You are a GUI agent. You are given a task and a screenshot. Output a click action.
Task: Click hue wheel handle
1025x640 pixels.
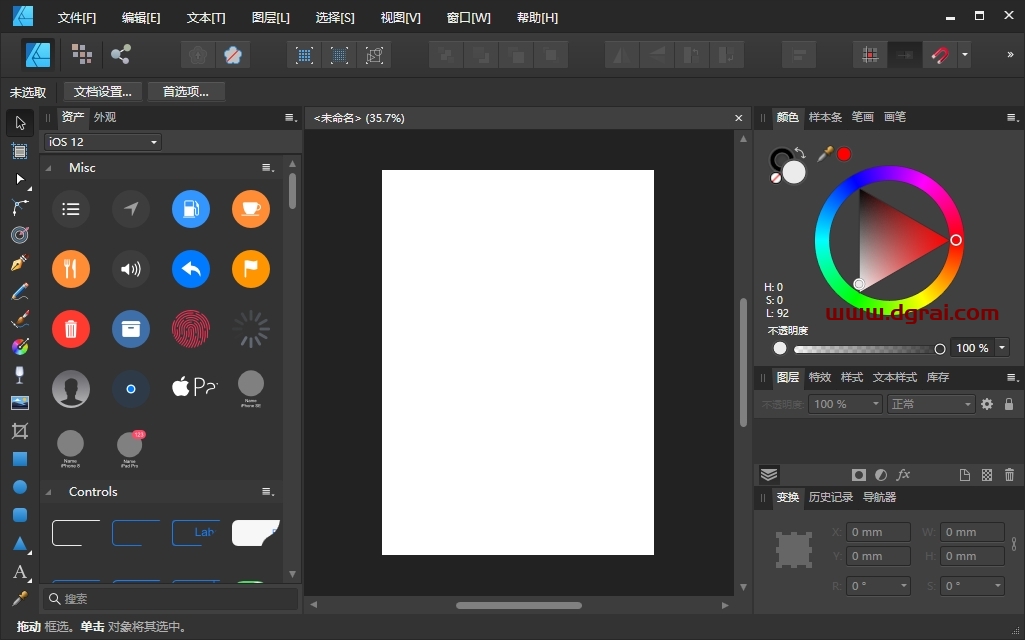pyautogui.click(x=956, y=241)
